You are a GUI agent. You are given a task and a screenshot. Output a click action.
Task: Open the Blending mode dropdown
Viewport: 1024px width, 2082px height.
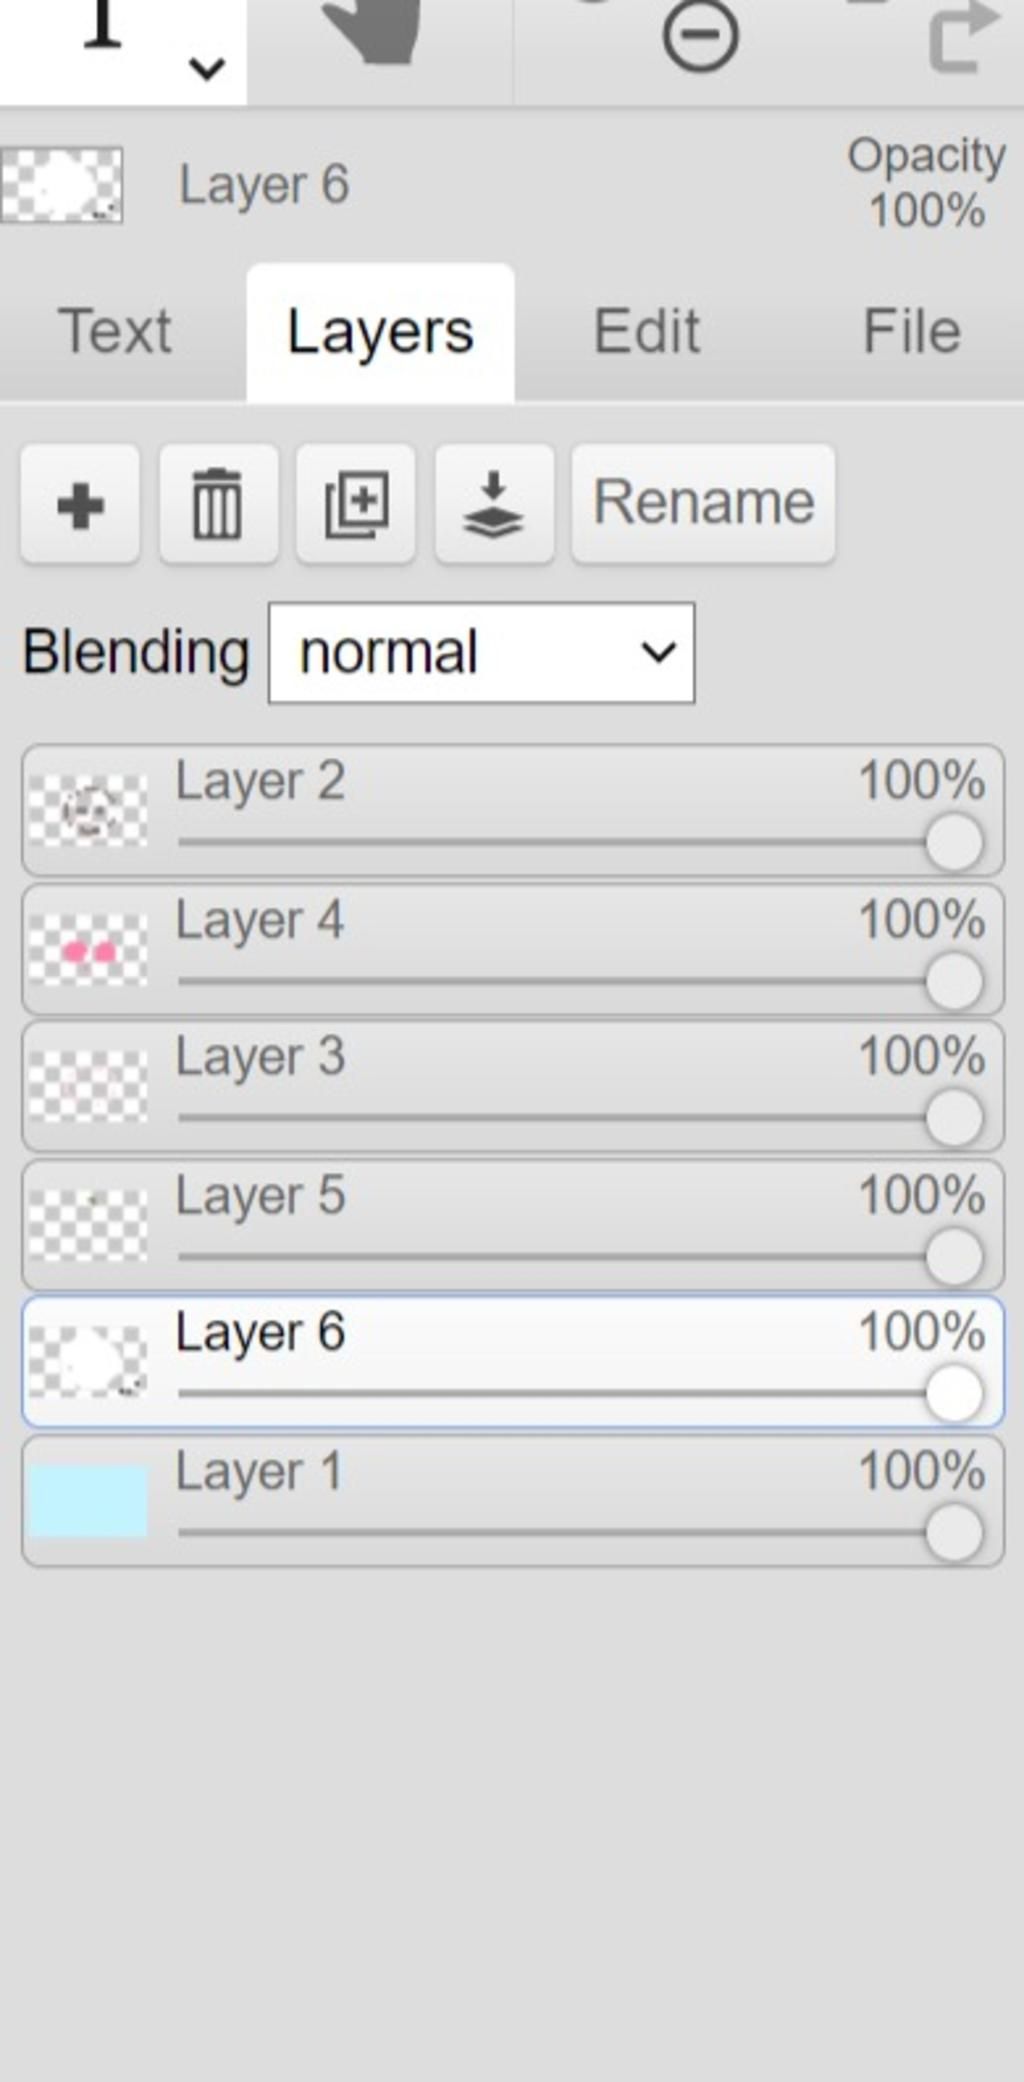click(481, 653)
